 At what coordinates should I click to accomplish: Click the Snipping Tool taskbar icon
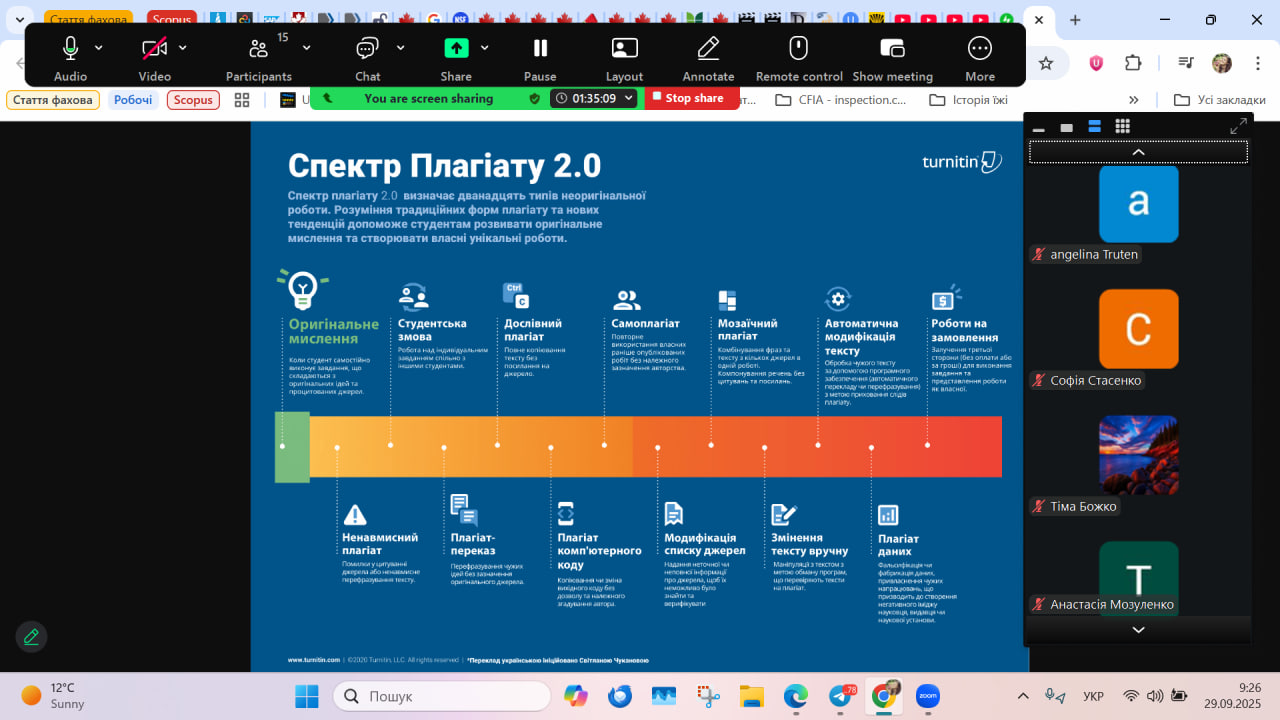[708, 696]
